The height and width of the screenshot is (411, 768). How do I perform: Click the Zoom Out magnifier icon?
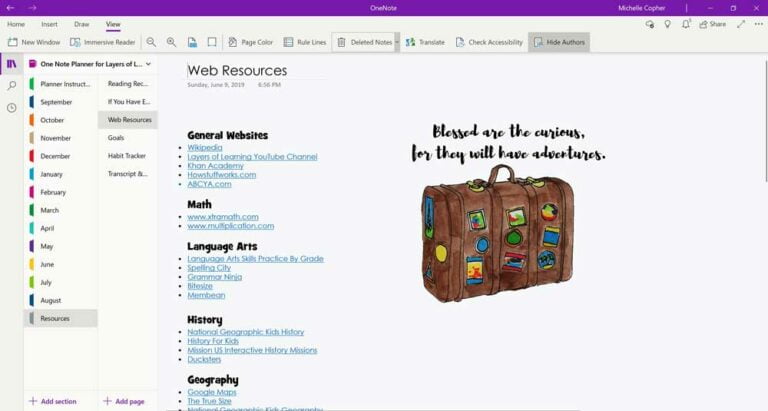(x=151, y=42)
